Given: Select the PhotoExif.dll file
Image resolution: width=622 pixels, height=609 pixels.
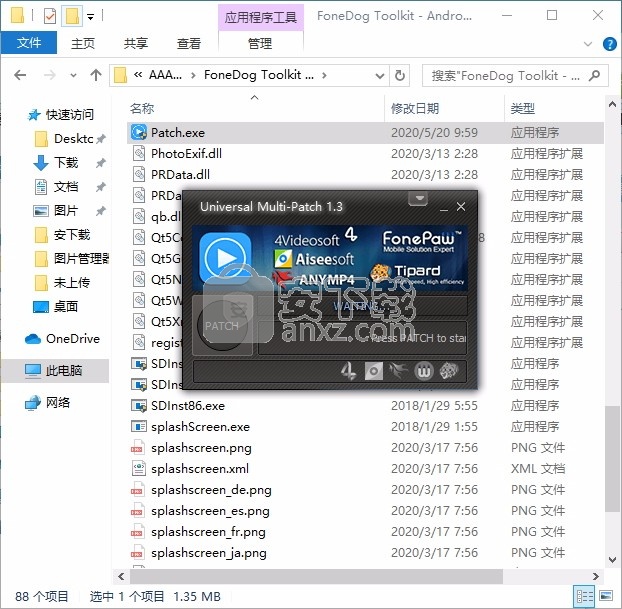Looking at the screenshot, I should click(x=186, y=154).
